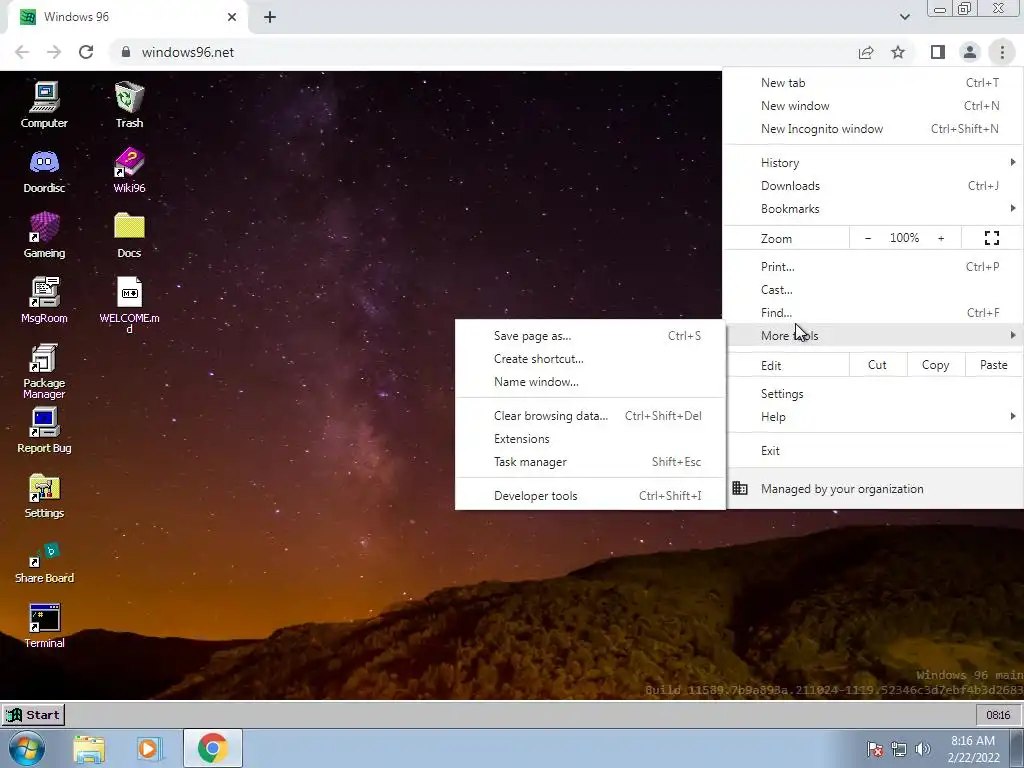This screenshot has width=1024, height=768.
Task: Choose New window from menu
Action: 872,106
